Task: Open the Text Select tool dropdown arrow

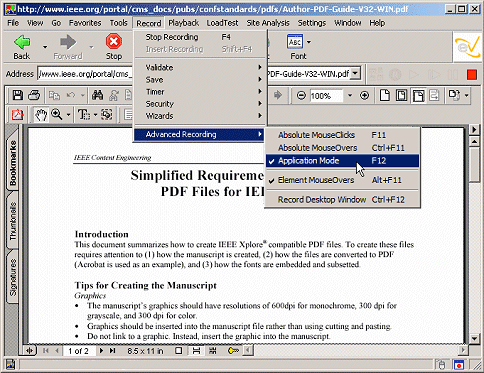Action: (x=95, y=115)
